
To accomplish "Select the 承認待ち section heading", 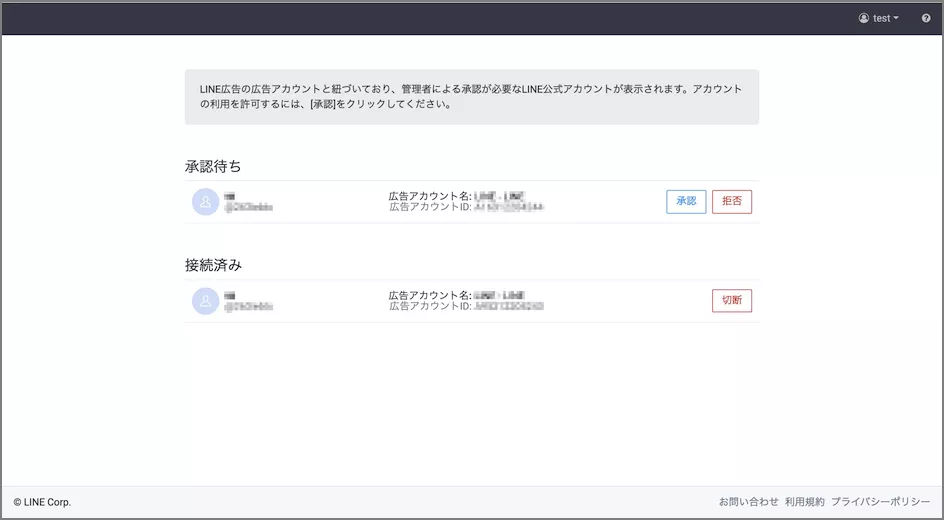I will tap(213, 166).
